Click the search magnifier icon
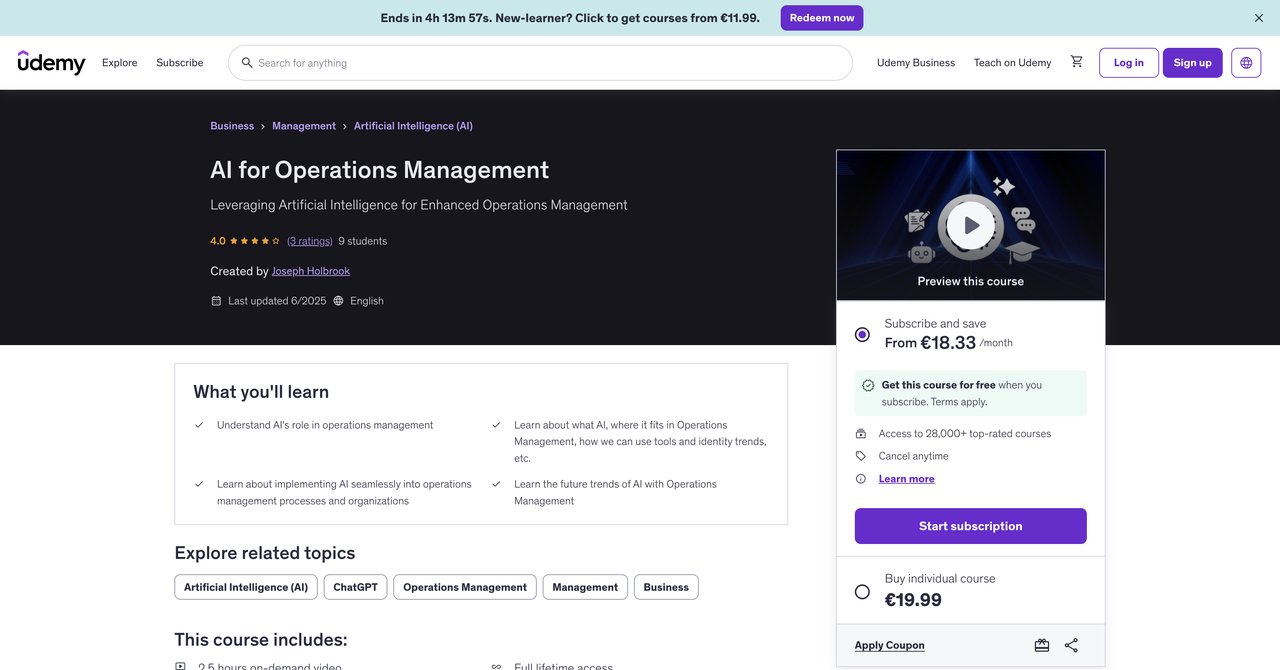Viewport: 1280px width, 670px height. pos(247,63)
